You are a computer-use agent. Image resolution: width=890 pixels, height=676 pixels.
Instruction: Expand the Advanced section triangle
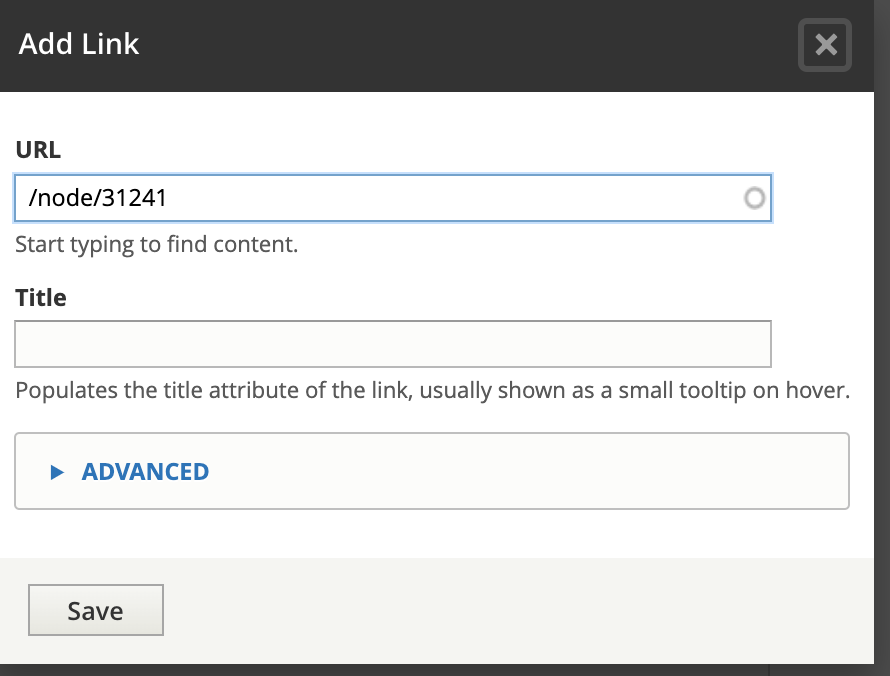coord(57,472)
